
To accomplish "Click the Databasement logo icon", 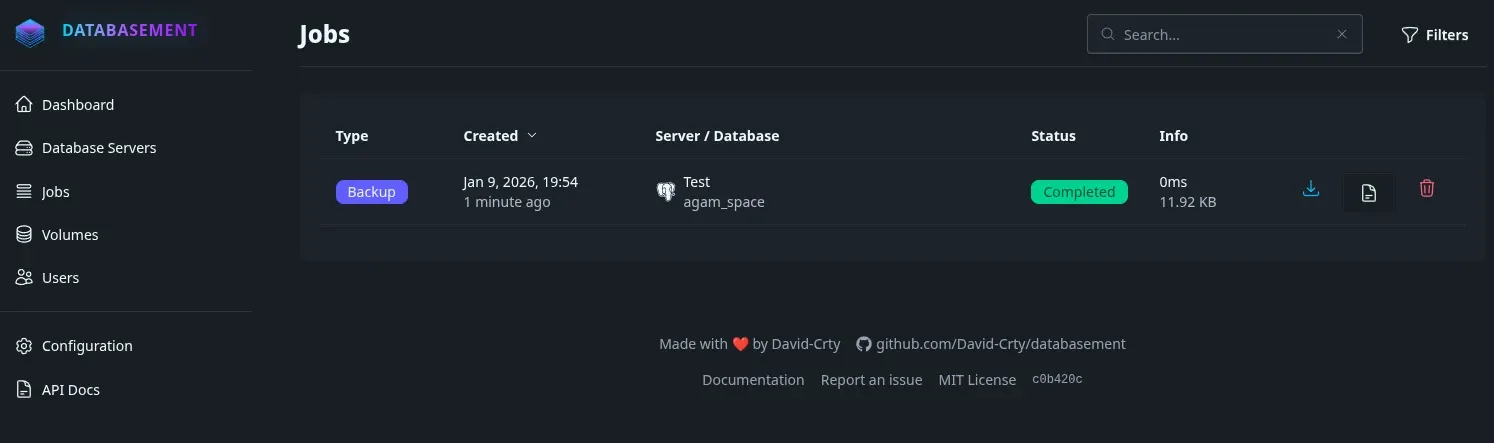I will (x=30, y=33).
